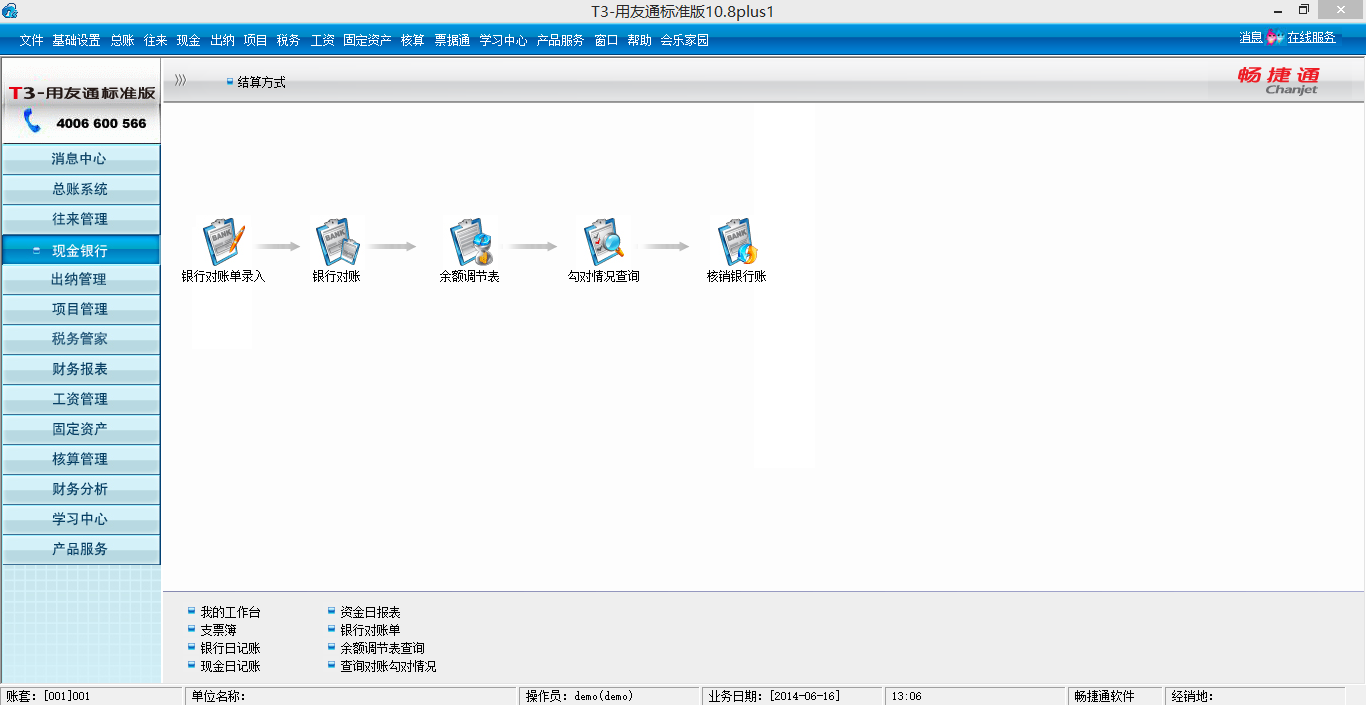Open the 项目 menu
1366x705 pixels.
(x=255, y=40)
